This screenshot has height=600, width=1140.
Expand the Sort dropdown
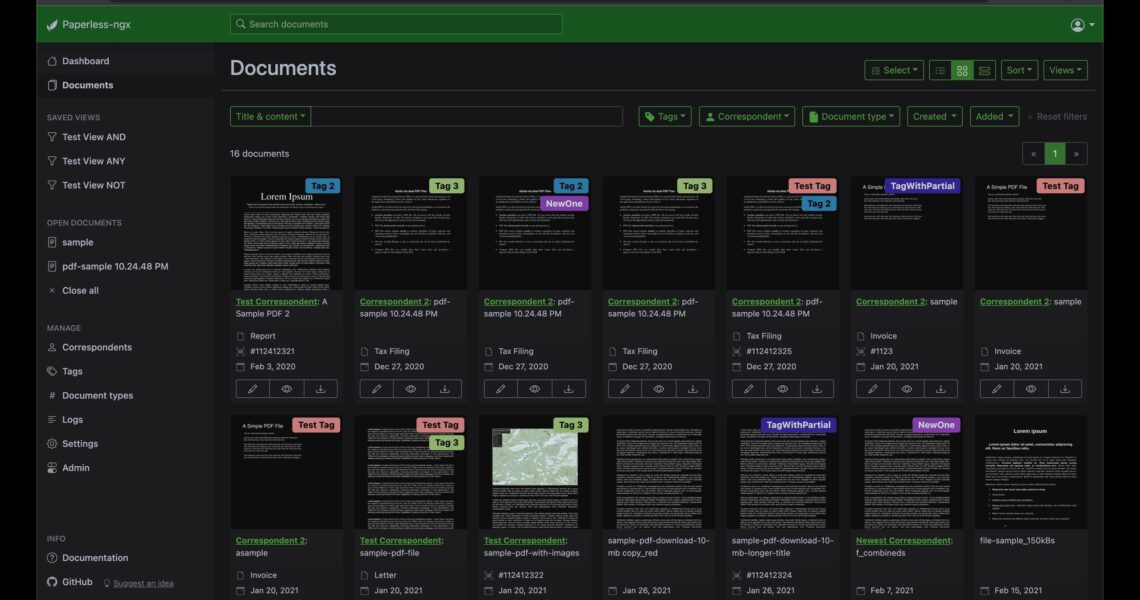[x=1019, y=70]
